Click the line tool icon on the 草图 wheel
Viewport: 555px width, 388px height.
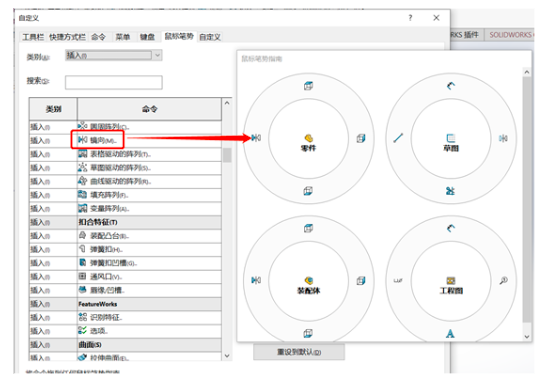coord(398,138)
